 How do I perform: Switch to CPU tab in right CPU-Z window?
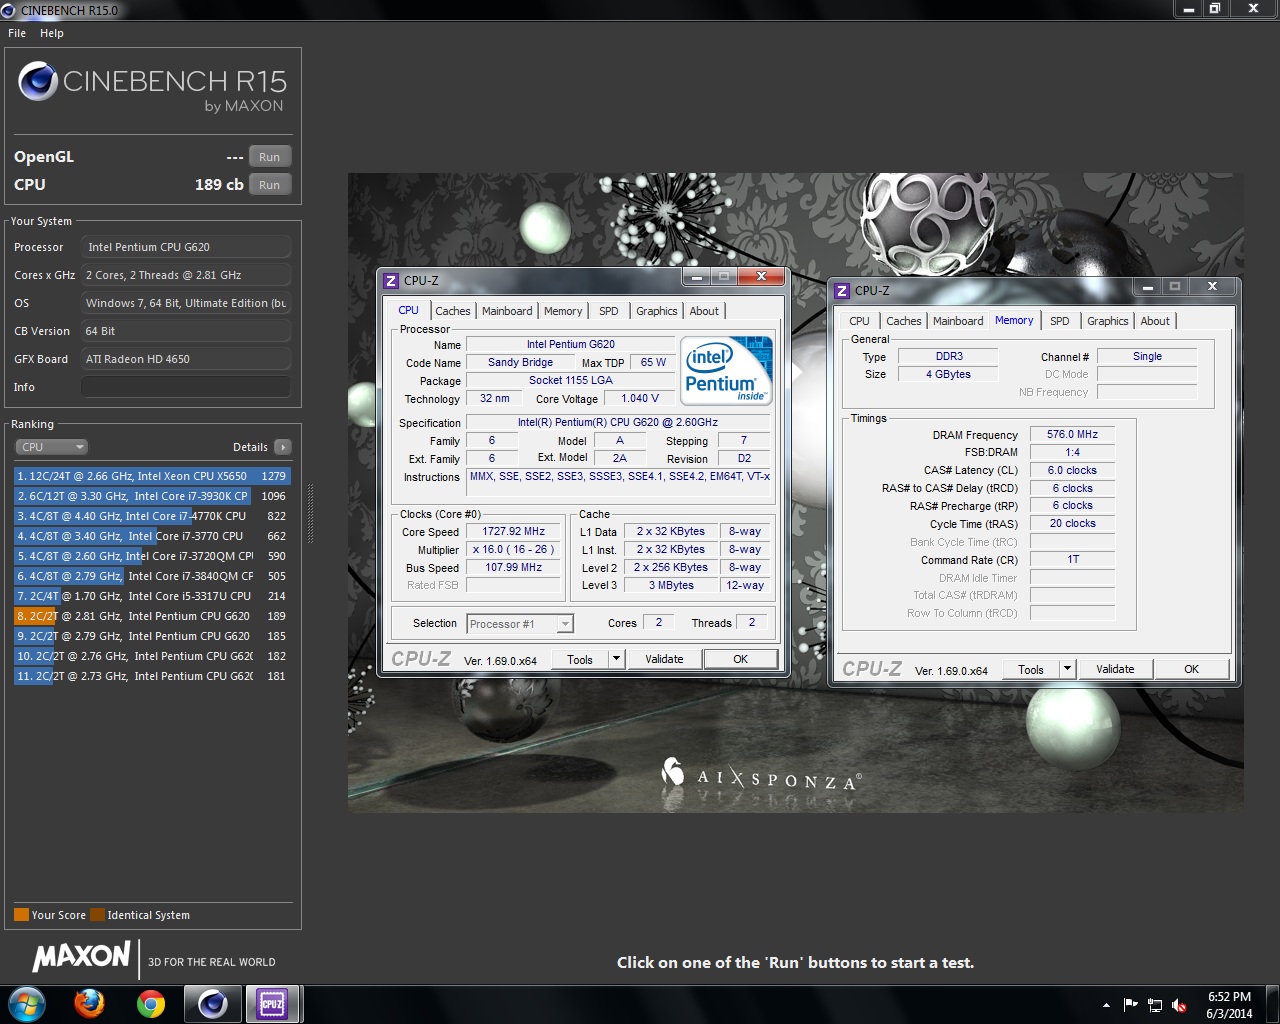click(859, 321)
